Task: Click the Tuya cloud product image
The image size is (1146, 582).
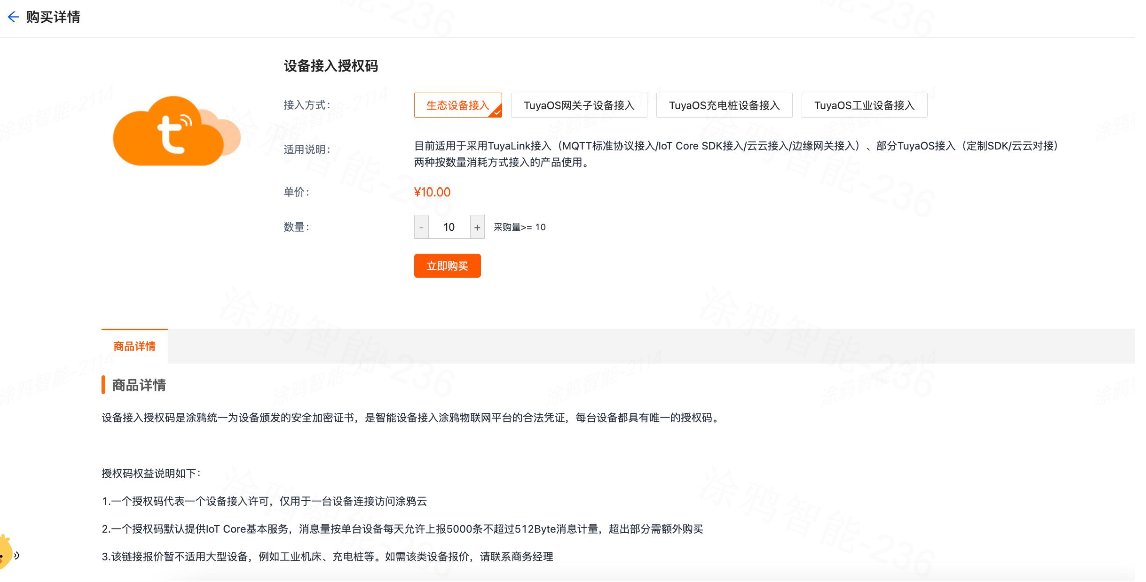Action: tap(177, 132)
